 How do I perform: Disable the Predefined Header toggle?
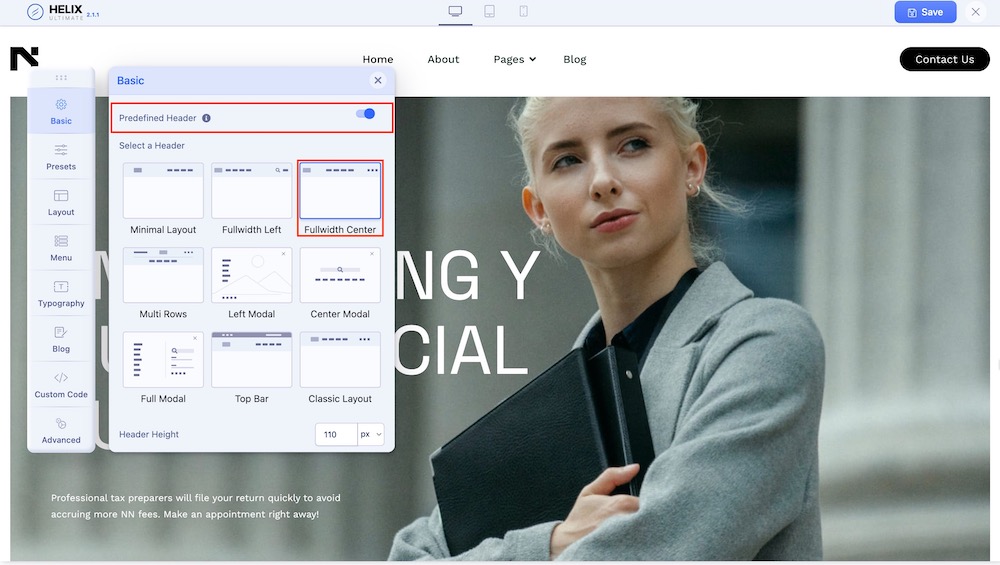click(366, 114)
